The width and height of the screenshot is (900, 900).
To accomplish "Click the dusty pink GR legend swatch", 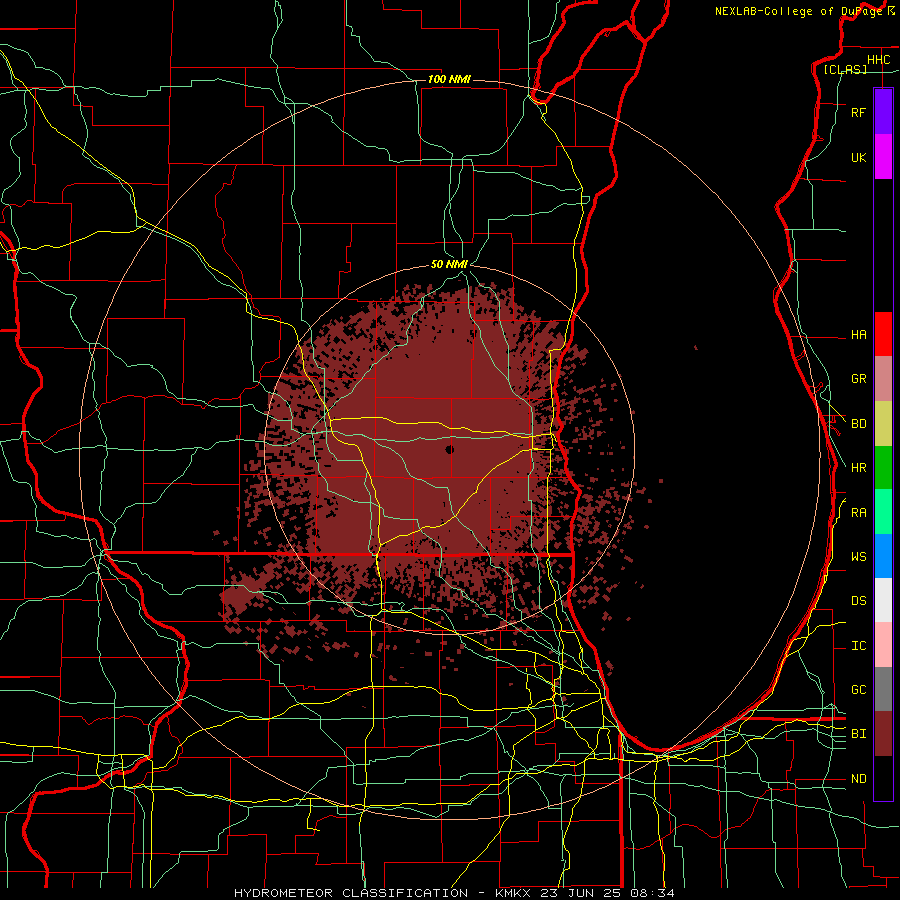I will tap(883, 379).
